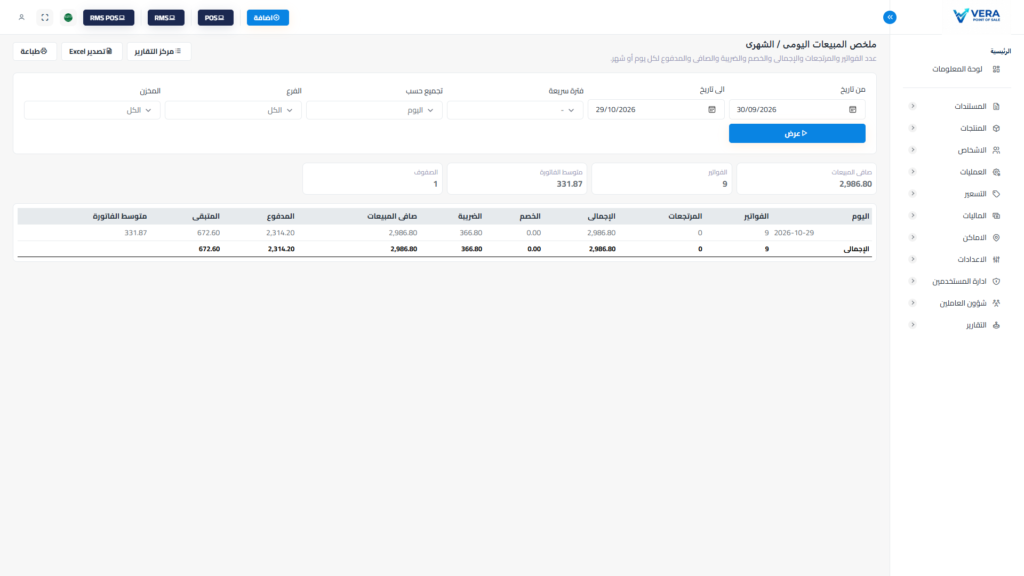Click لوحة المعلومات dashboard icon

coord(996,69)
